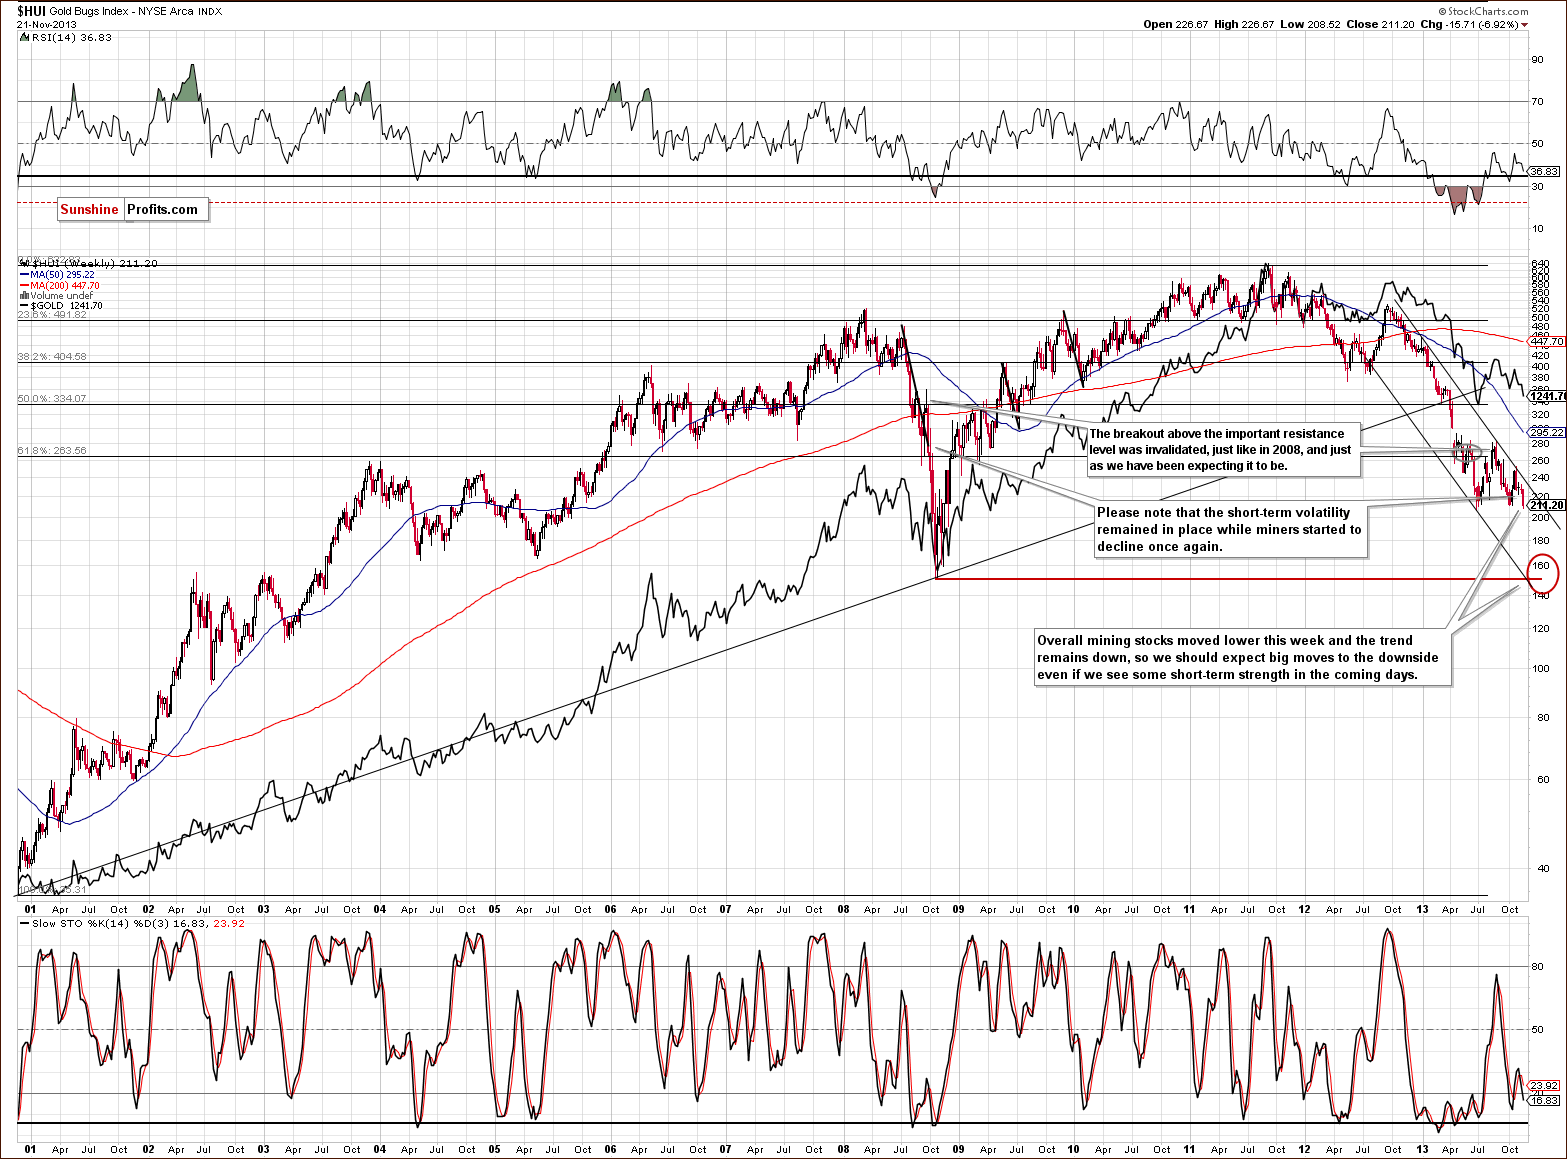Click the 38.2%: 404.58 Fibonacci label
This screenshot has width=1567, height=1159.
coord(52,356)
